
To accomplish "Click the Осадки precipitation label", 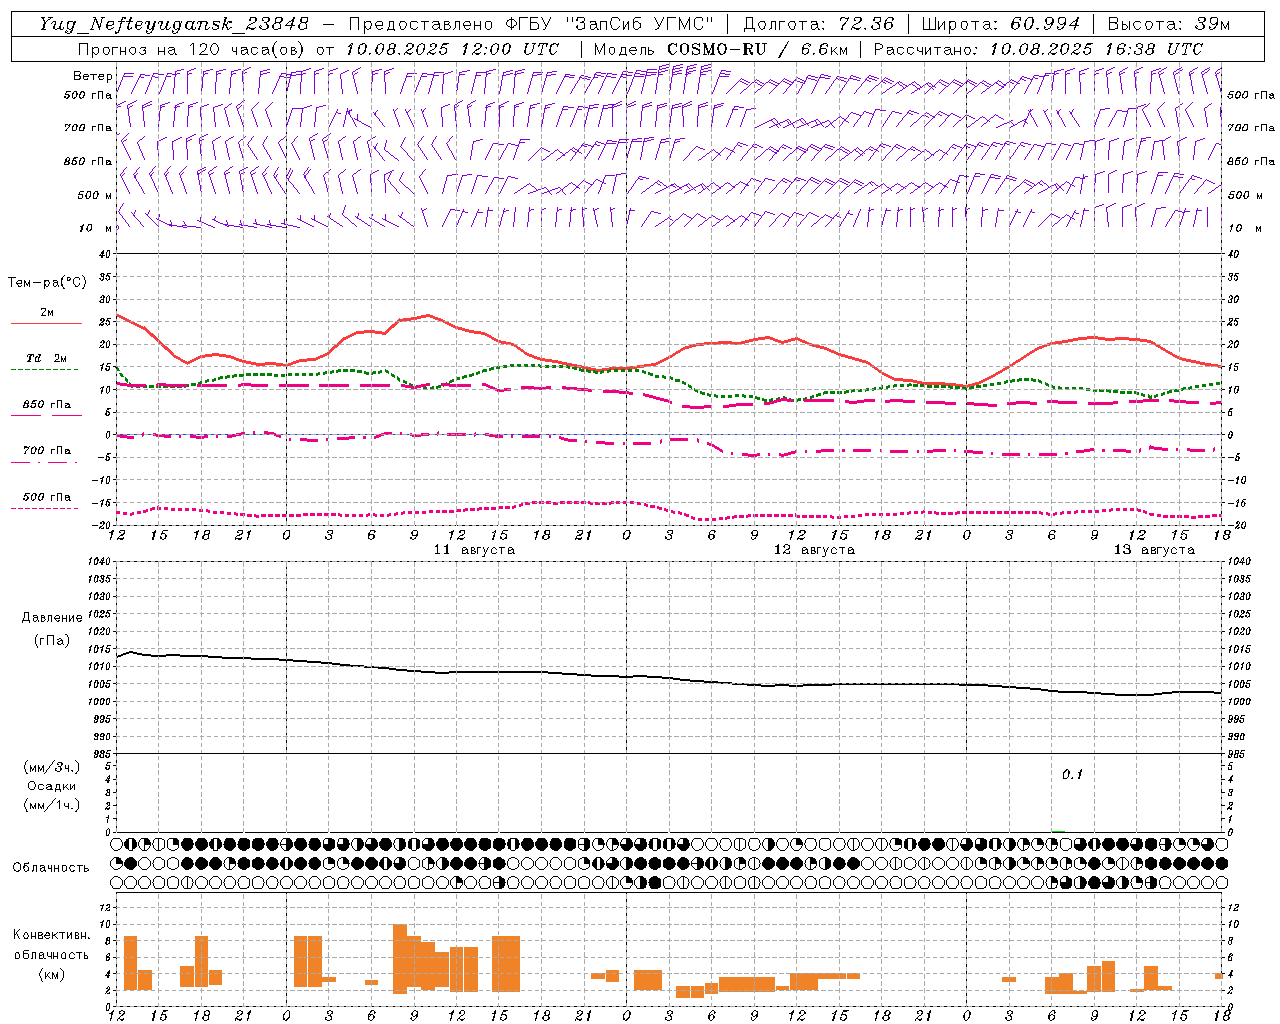I will [52, 786].
